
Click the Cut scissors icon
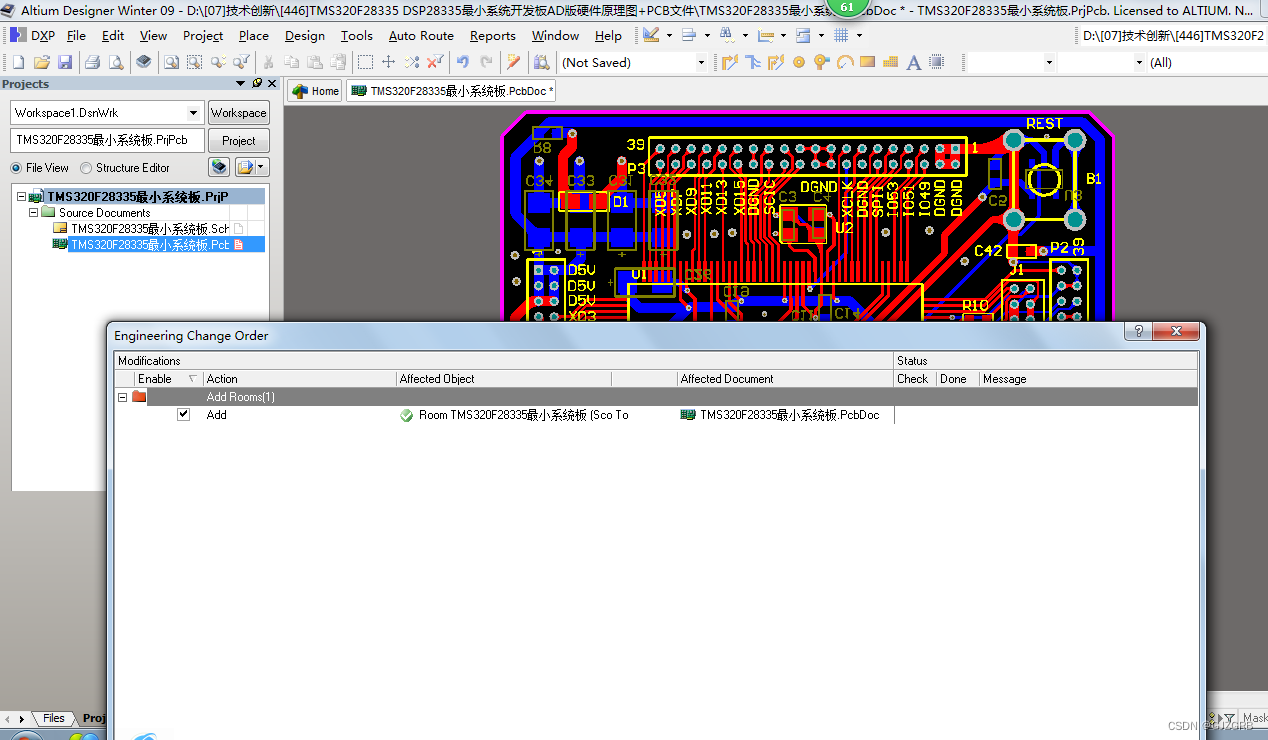[268, 62]
